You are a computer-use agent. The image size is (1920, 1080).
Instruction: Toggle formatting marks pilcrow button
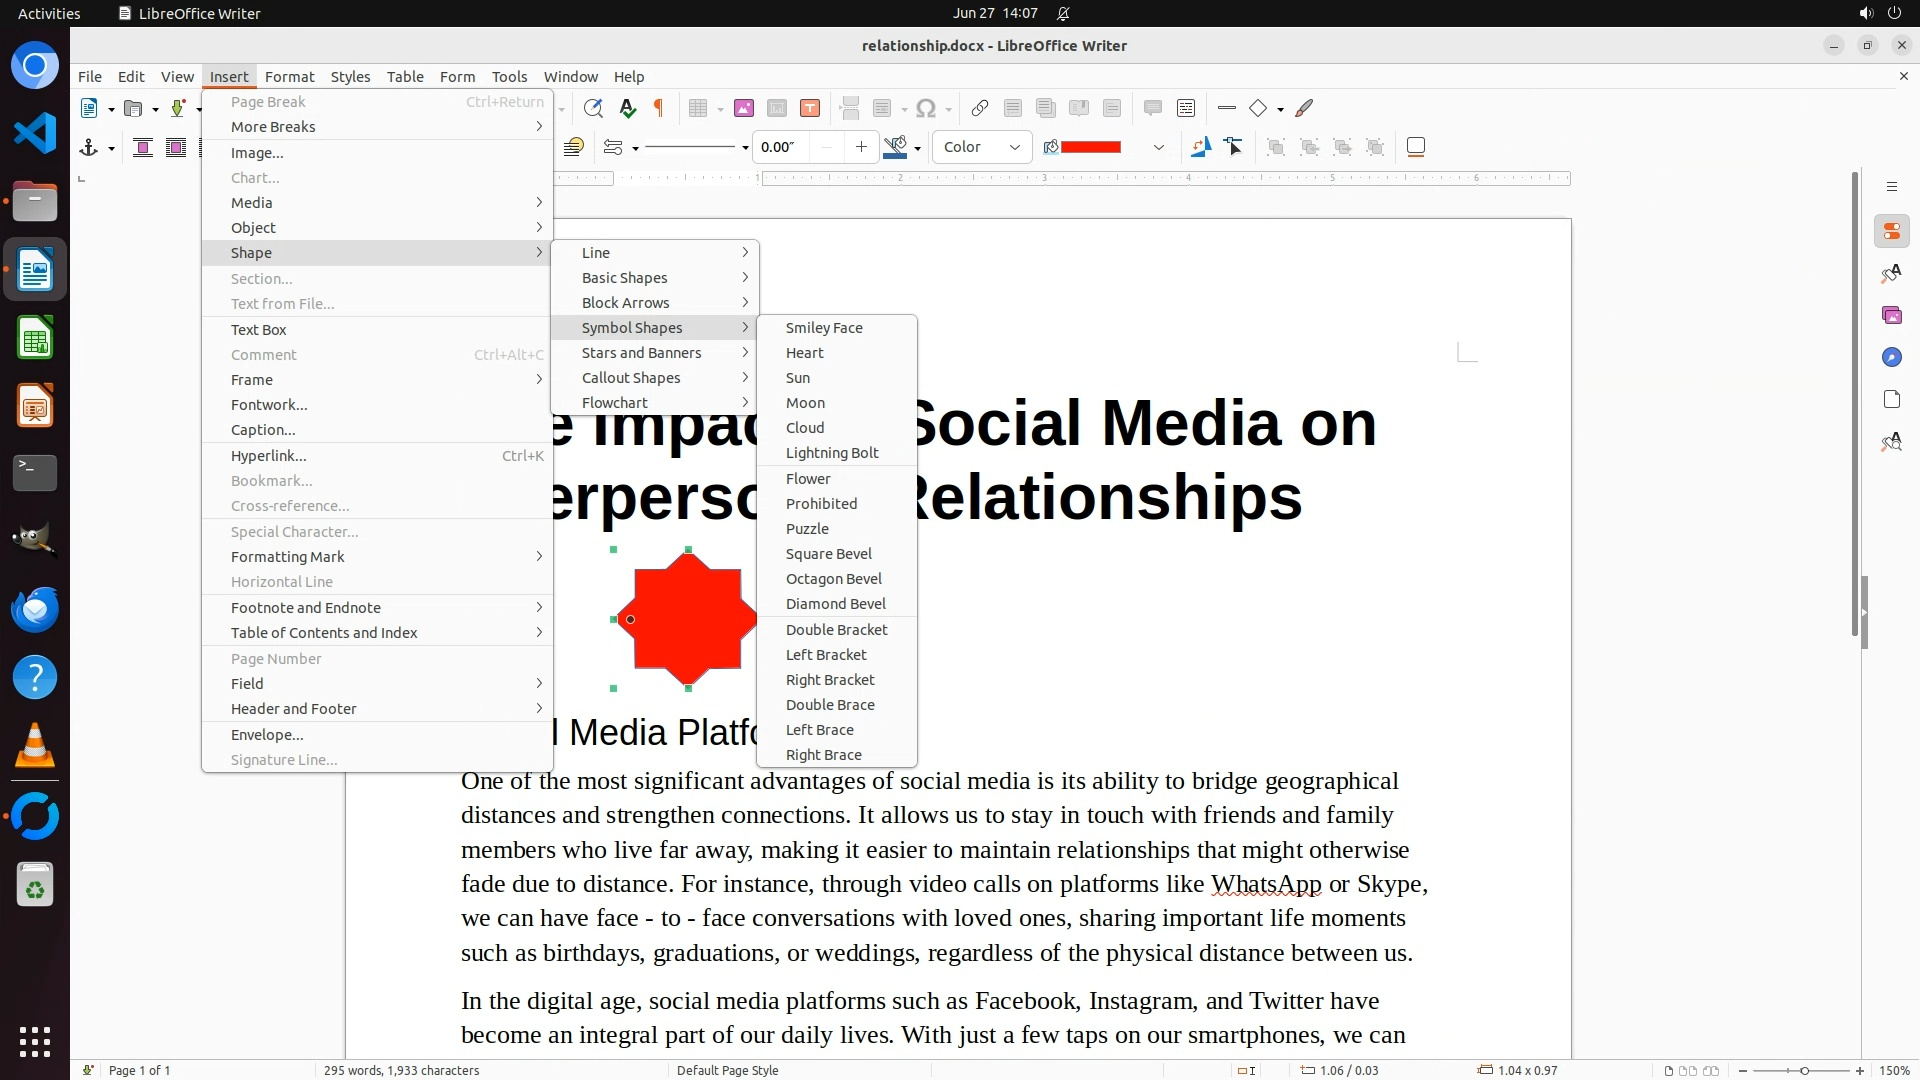[659, 108]
